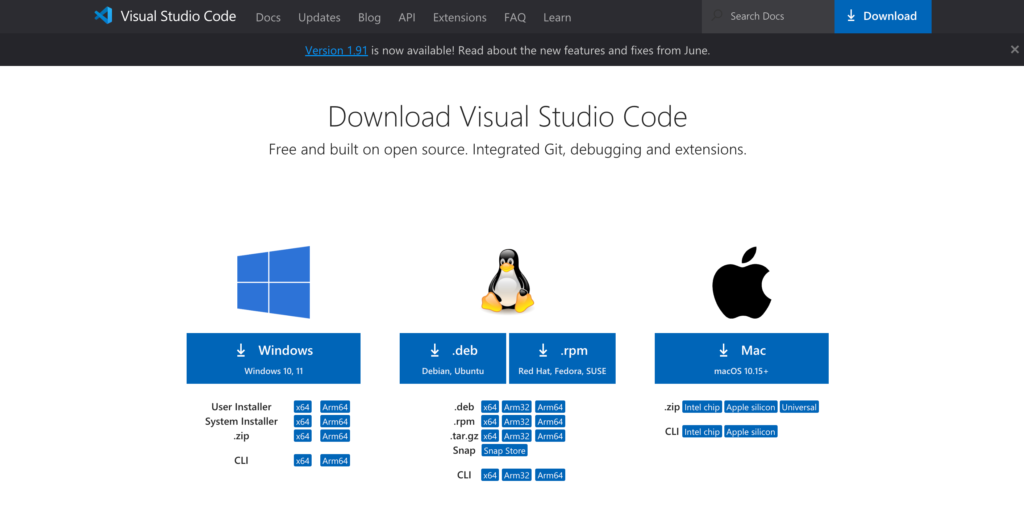Click the 'User Installer' label
This screenshot has height=511, width=1024.
241,407
